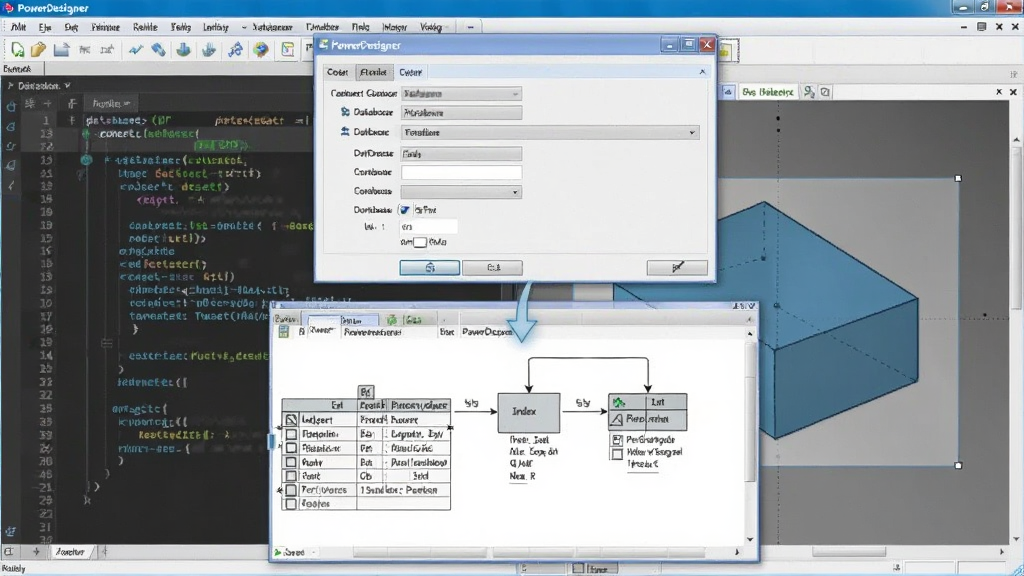
Task: Click the person icon next to the second dialog field
Action: coord(345,112)
